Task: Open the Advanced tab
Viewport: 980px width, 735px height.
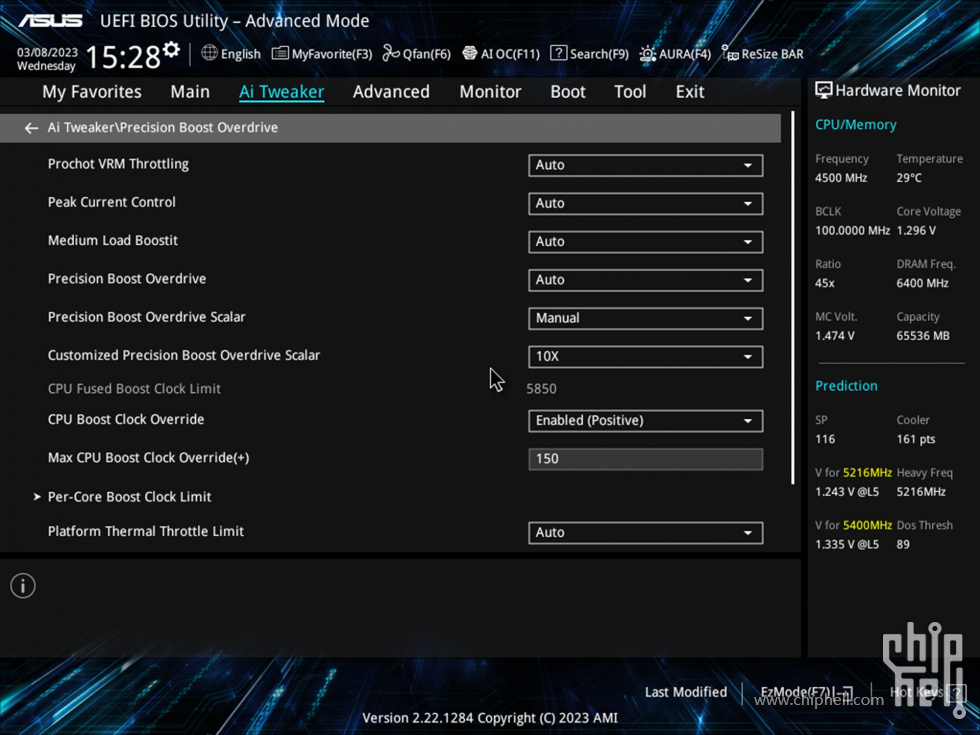Action: 391,92
